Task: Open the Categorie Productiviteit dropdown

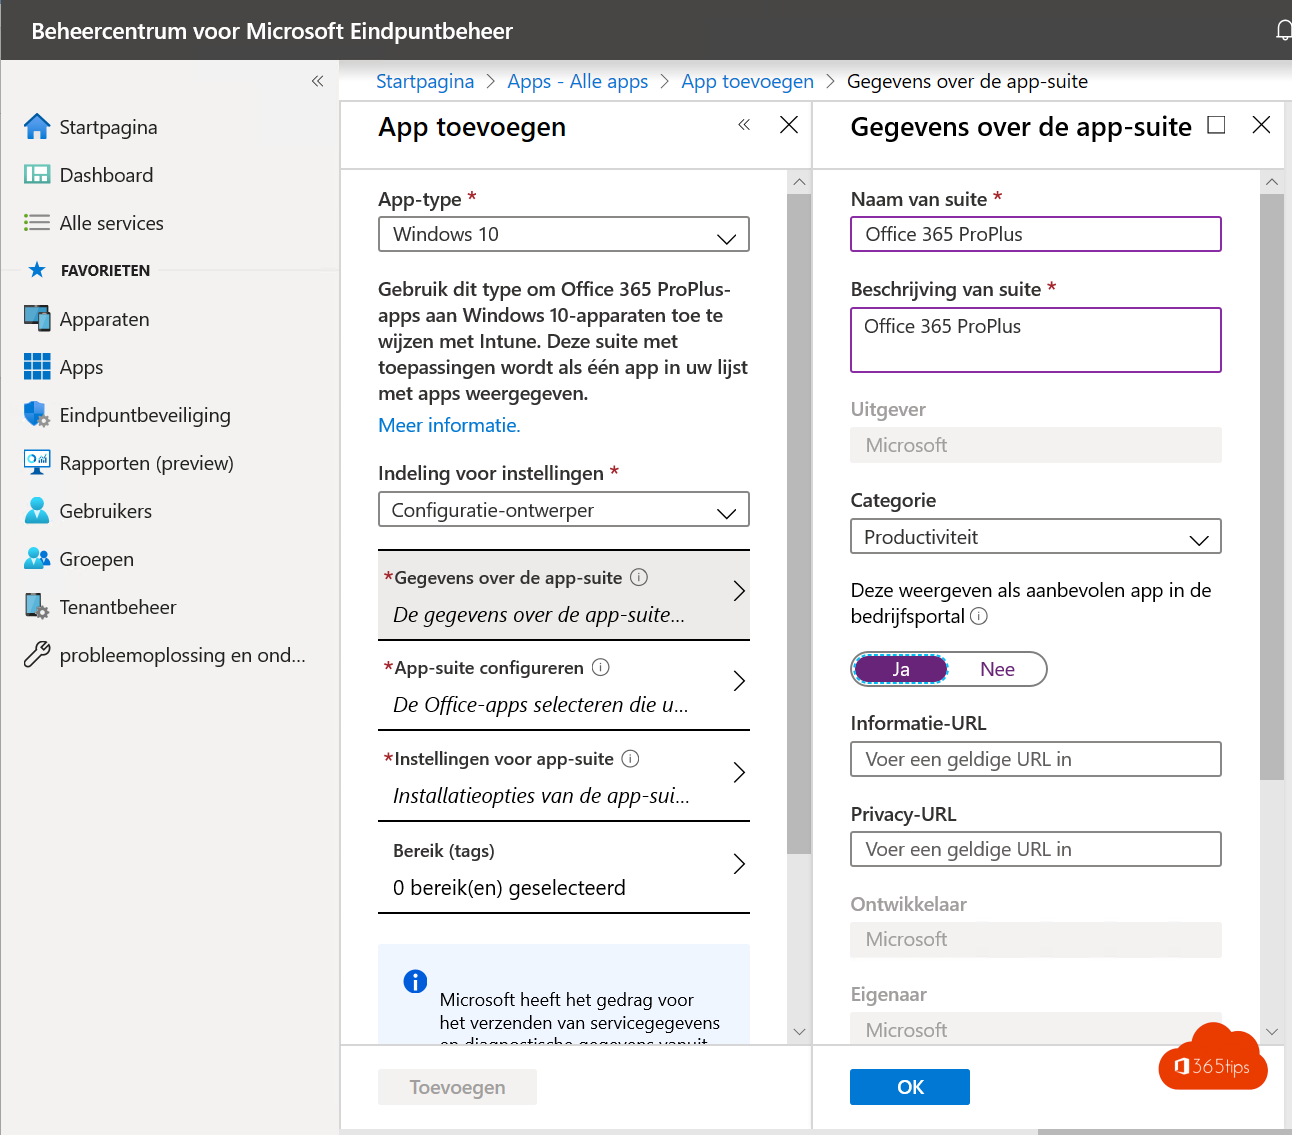Action: tap(1036, 537)
